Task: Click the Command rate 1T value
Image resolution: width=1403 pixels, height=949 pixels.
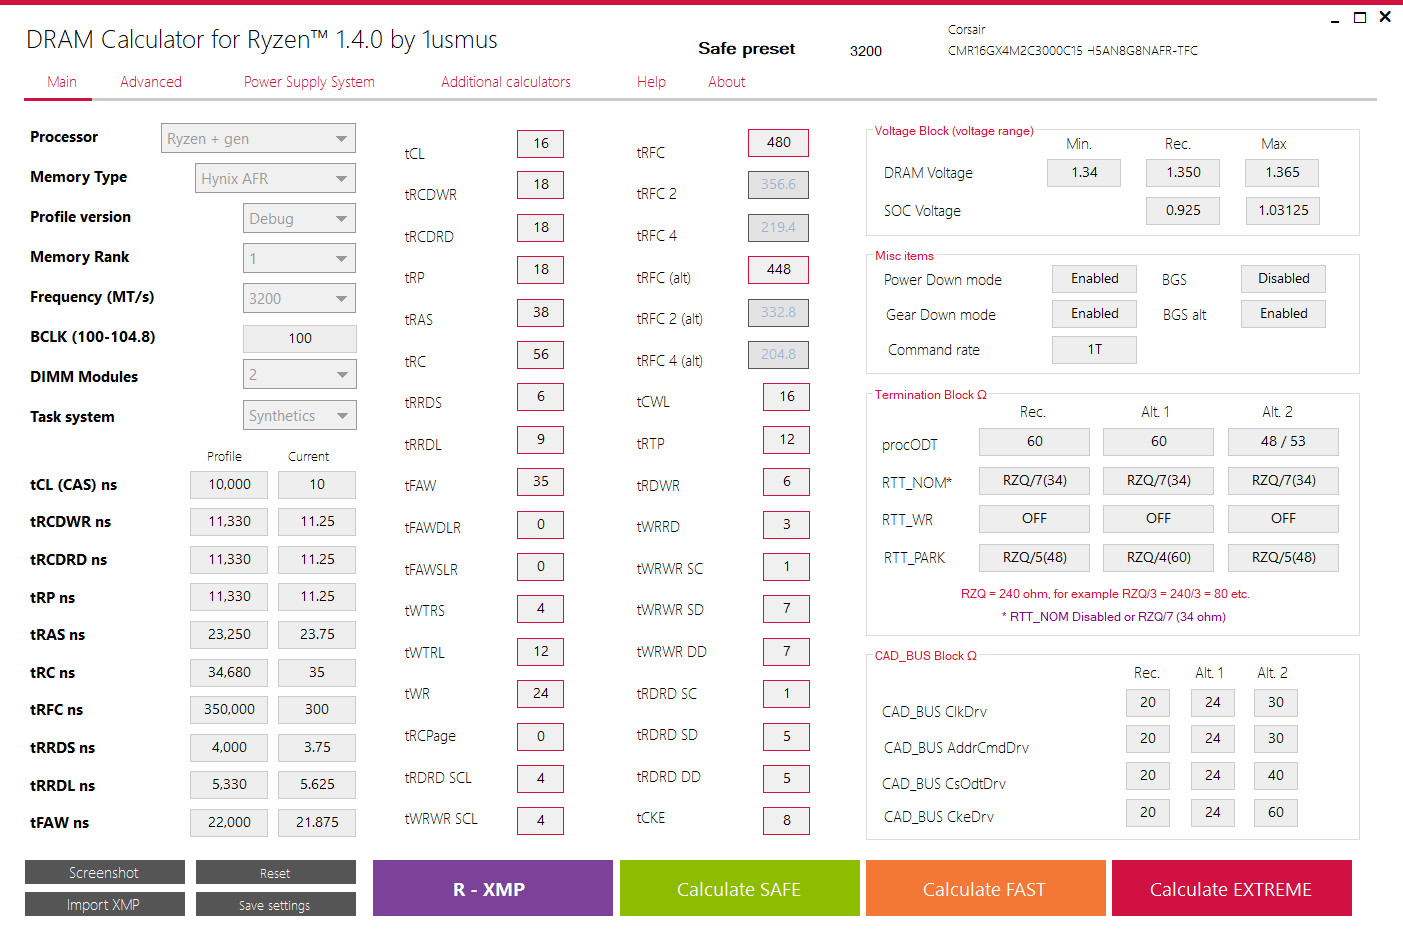Action: click(x=1094, y=349)
